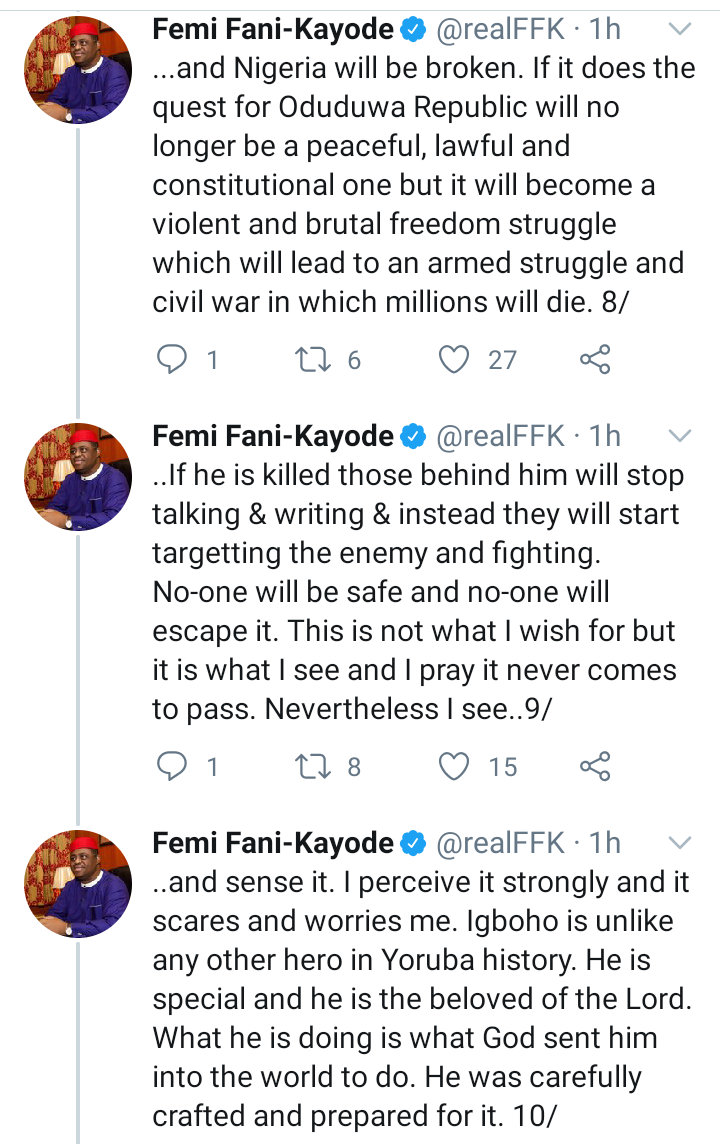This screenshot has width=720, height=1144.
Task: Open profile avatar beside tweet 9/
Action: click(x=78, y=476)
